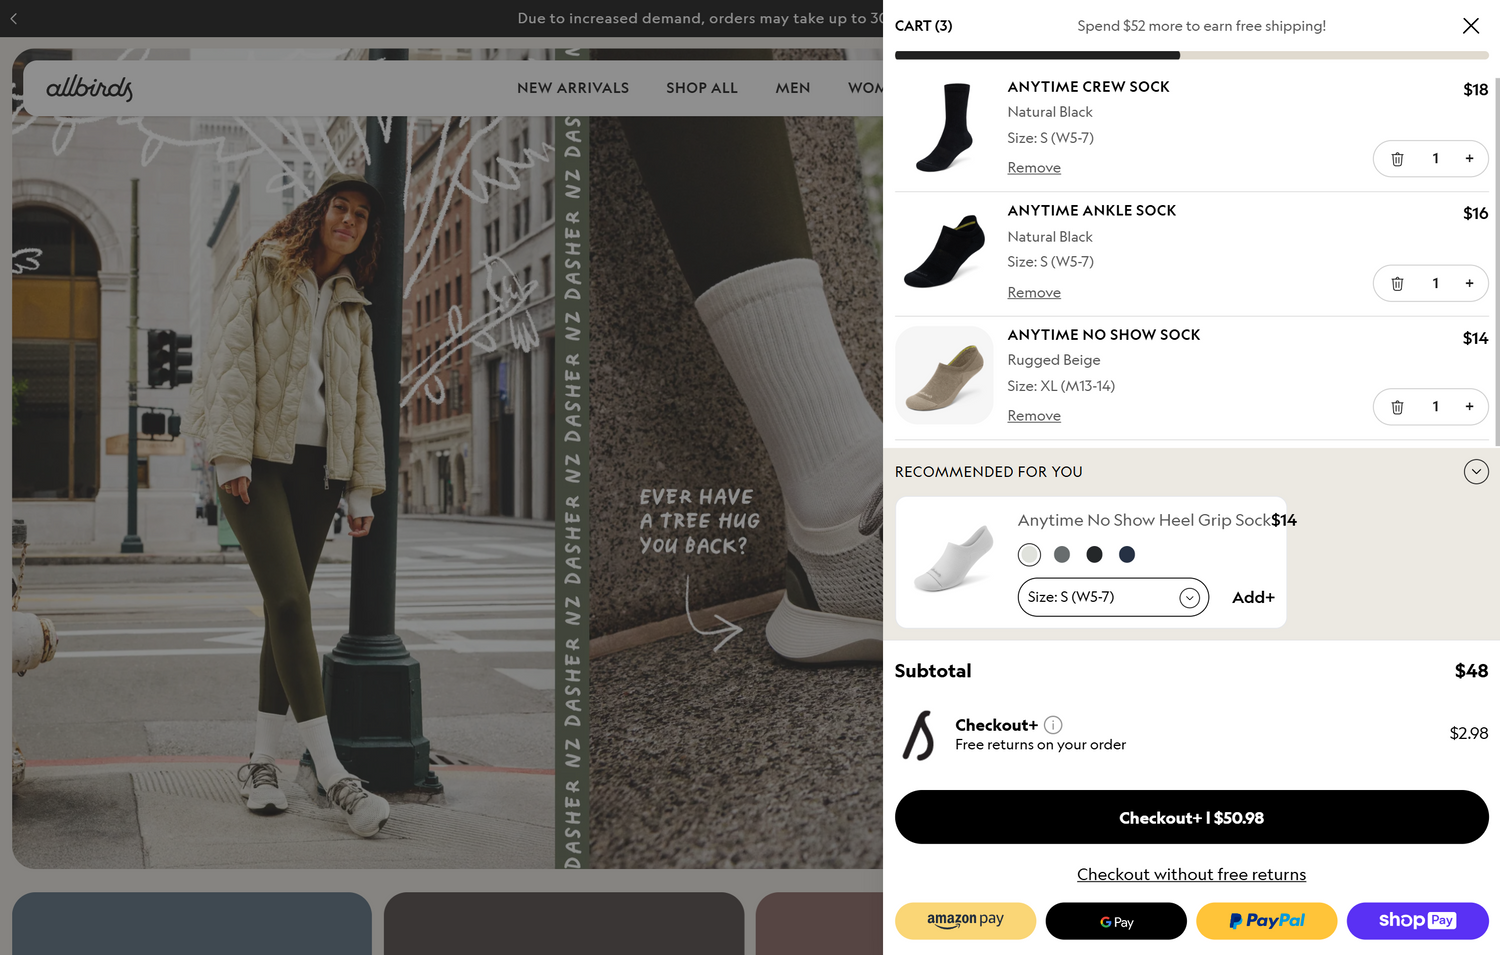Open the Size: S (W5-7) dropdown
The image size is (1500, 955).
pyautogui.click(x=1113, y=597)
